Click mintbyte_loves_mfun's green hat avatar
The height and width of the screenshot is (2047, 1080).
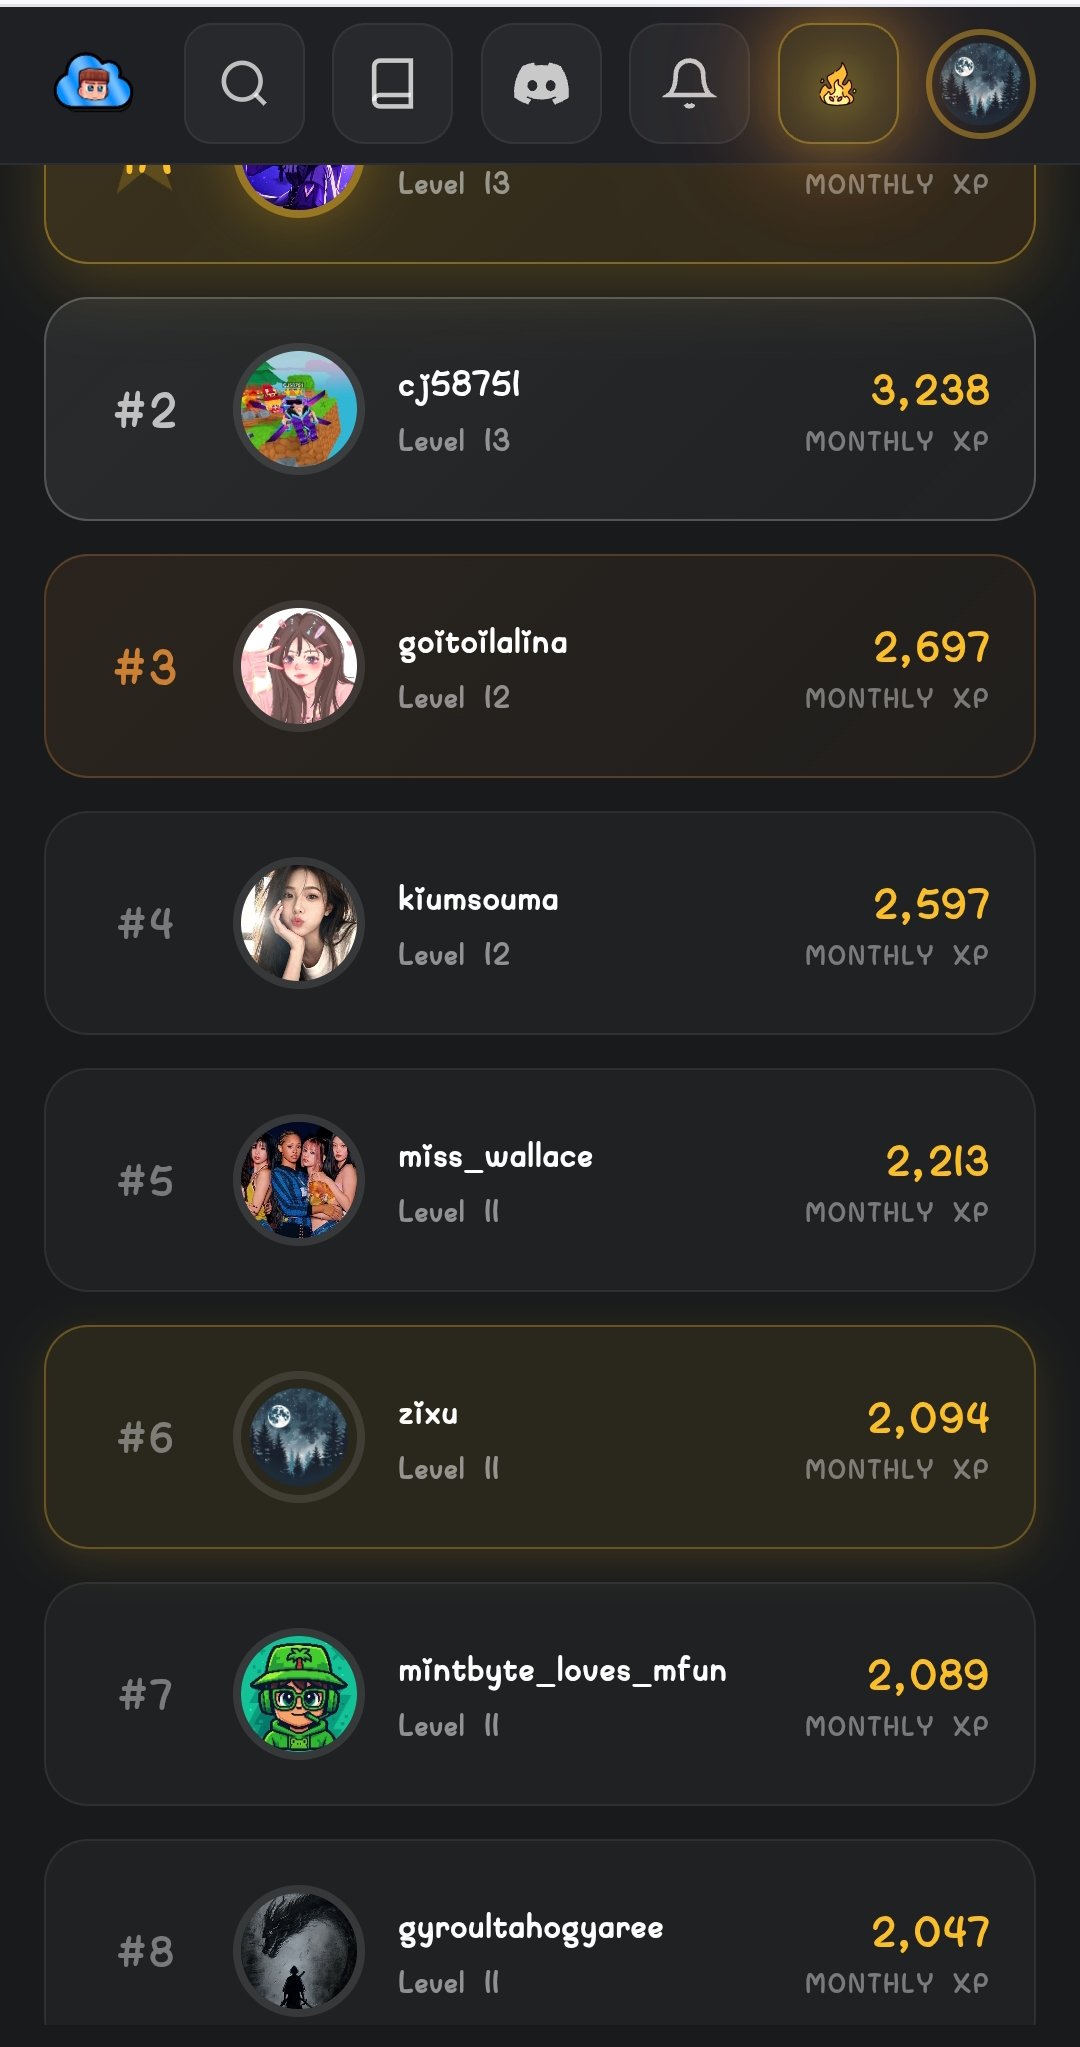[x=299, y=1694]
